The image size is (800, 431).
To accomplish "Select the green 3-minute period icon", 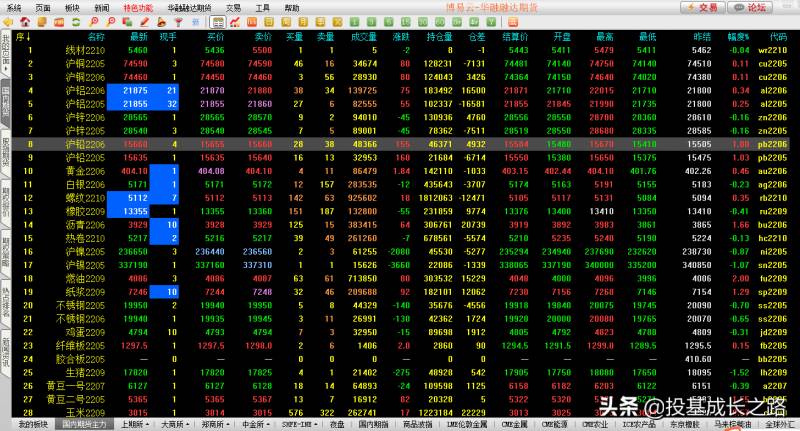I will (x=372, y=22).
